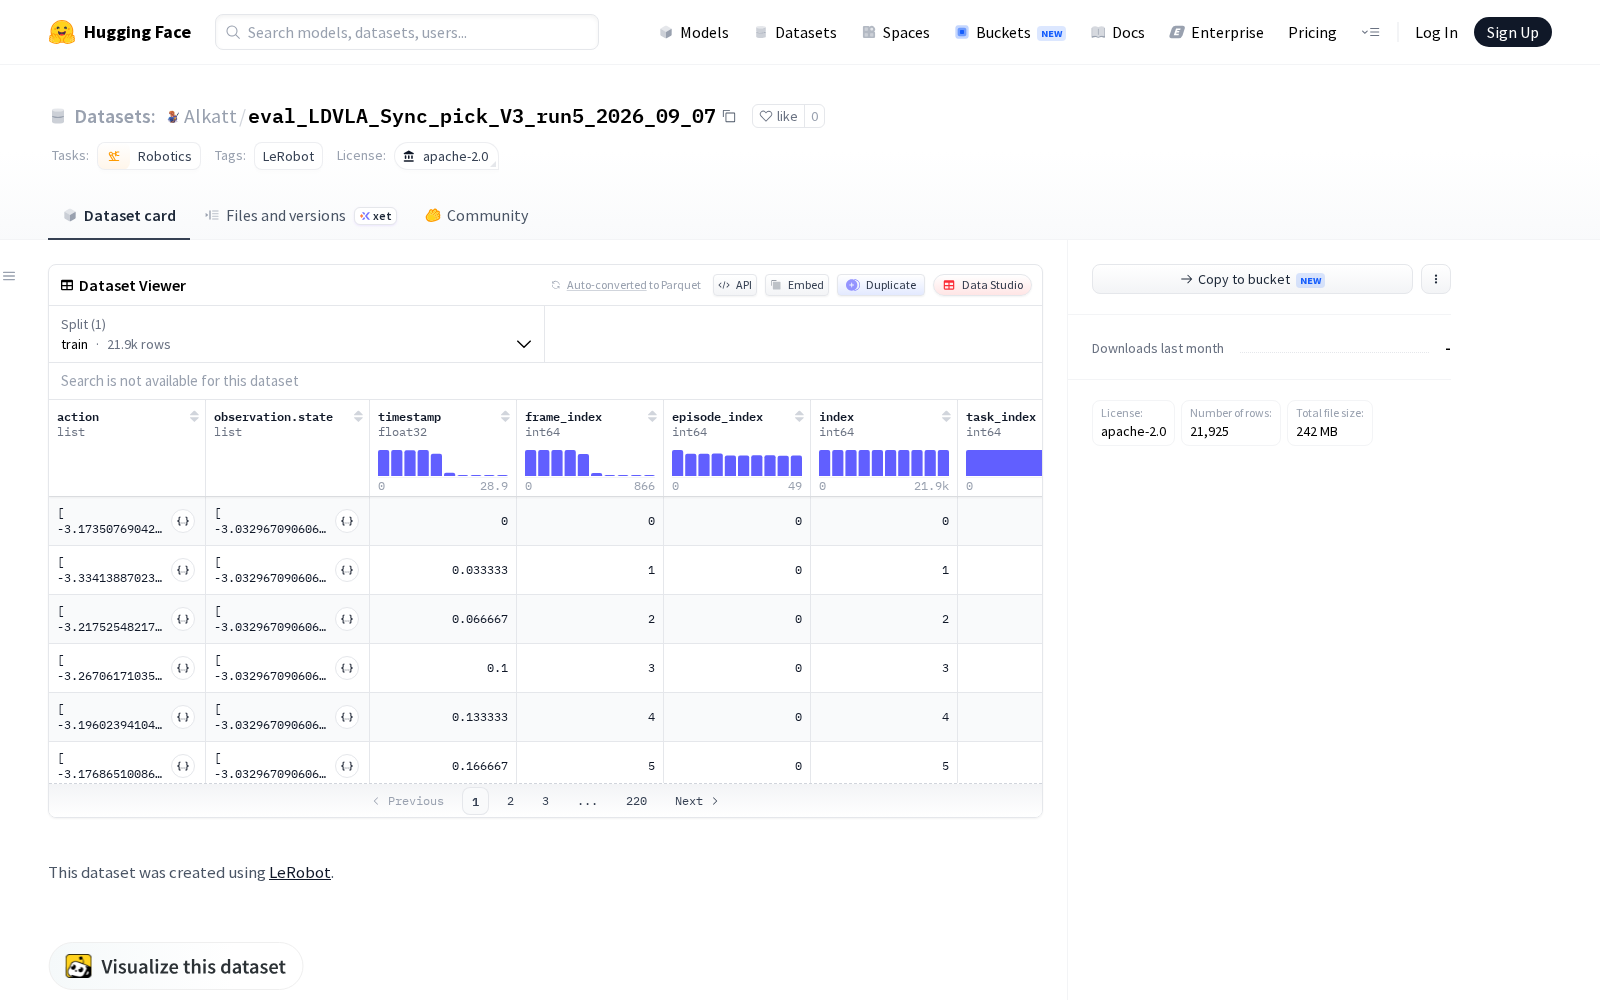Click the Alkatt user avatar
1600x1000 pixels.
(173, 117)
